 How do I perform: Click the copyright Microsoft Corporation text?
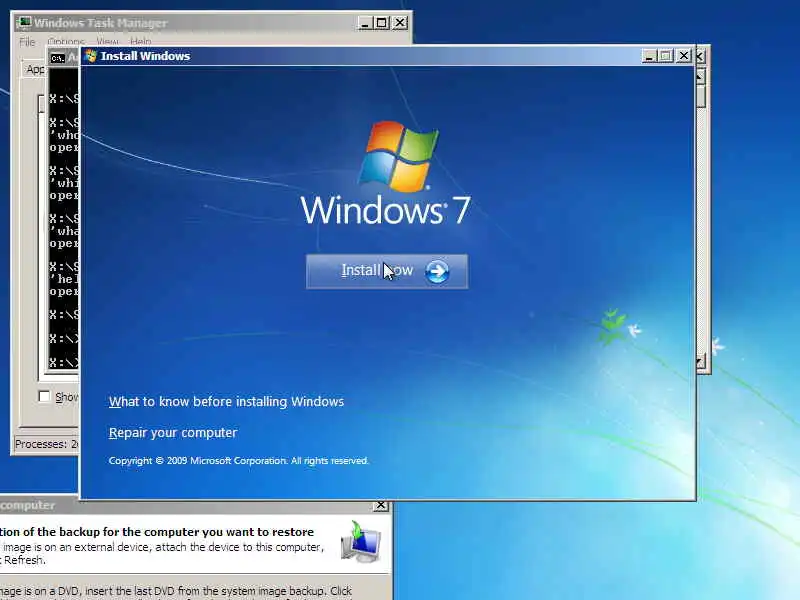[238, 461]
